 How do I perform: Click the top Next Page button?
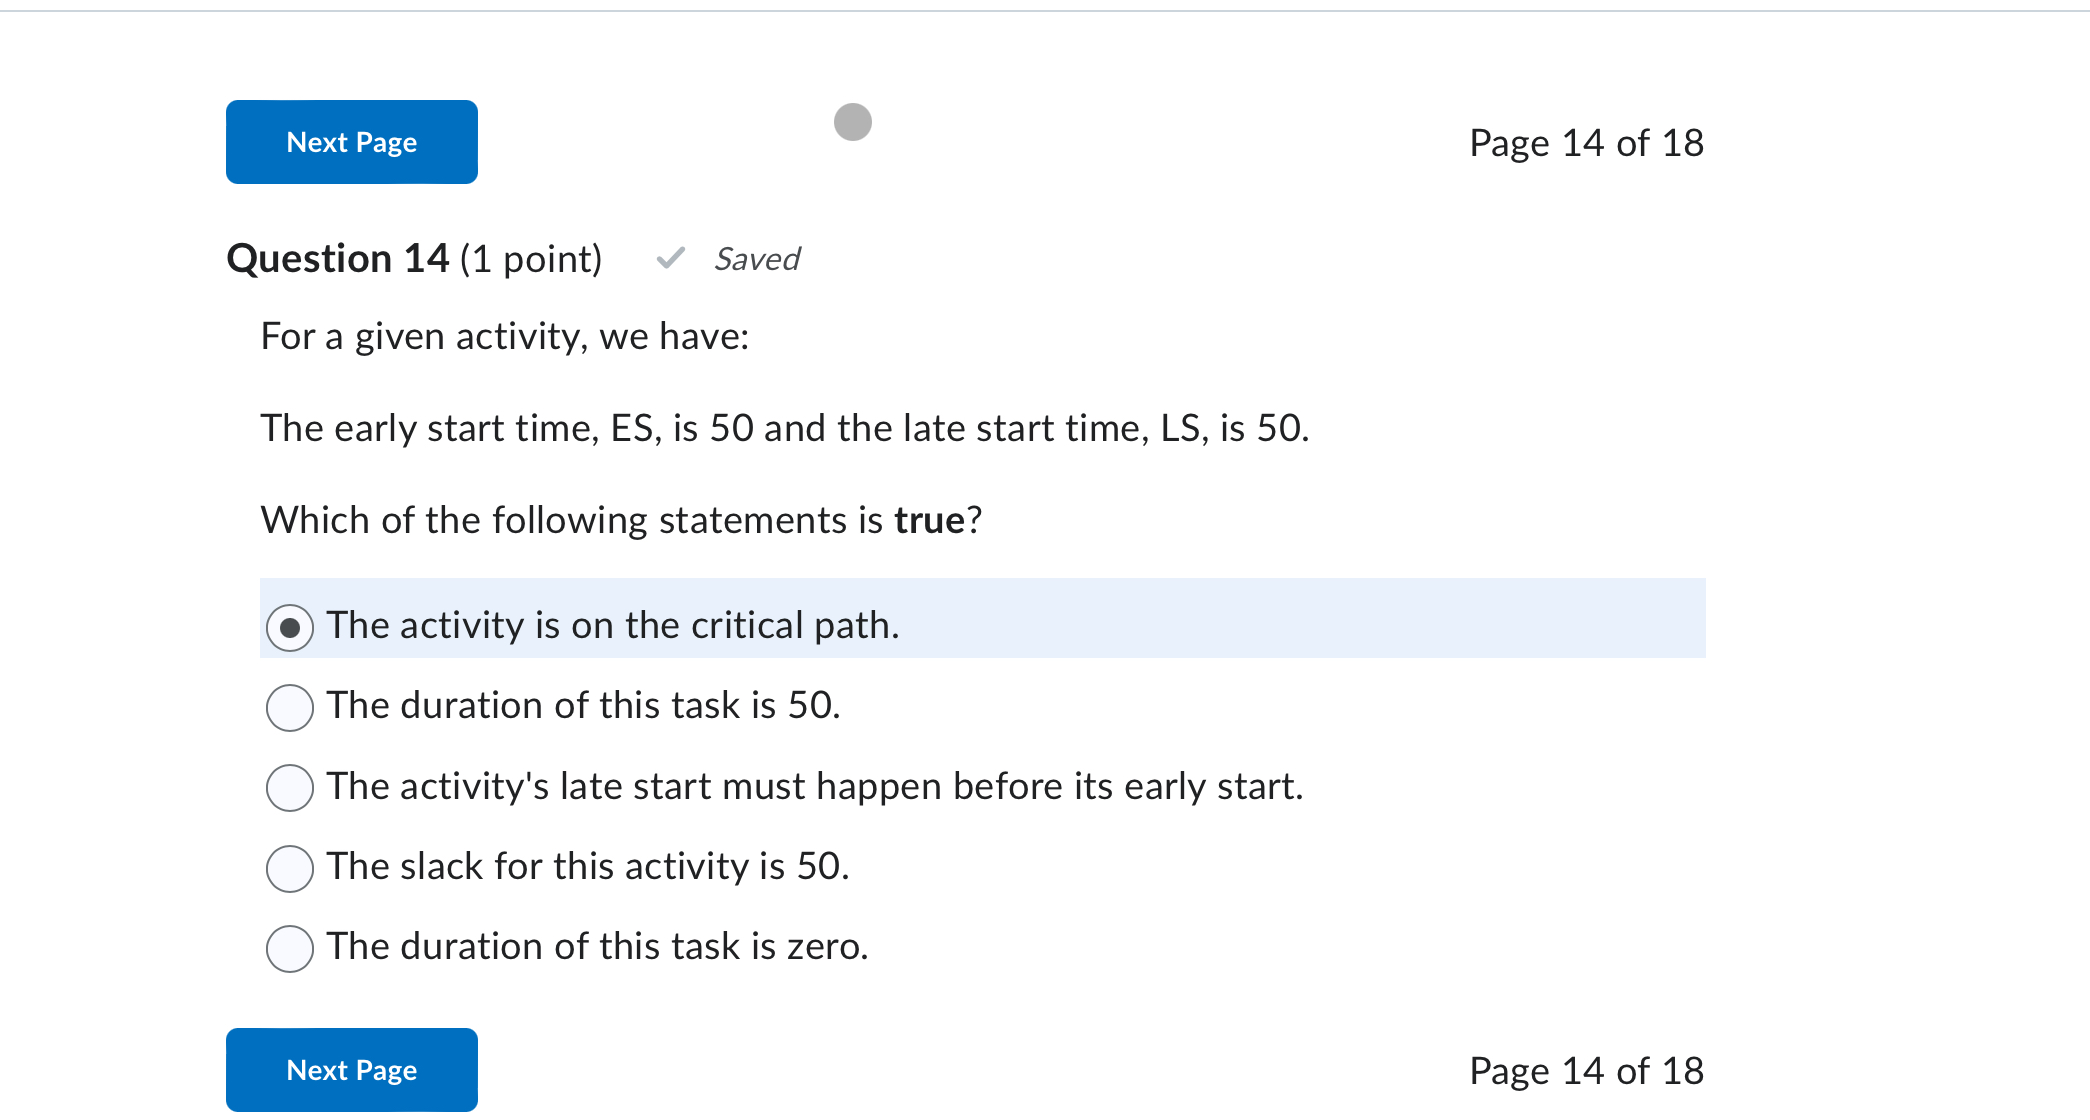click(x=351, y=141)
